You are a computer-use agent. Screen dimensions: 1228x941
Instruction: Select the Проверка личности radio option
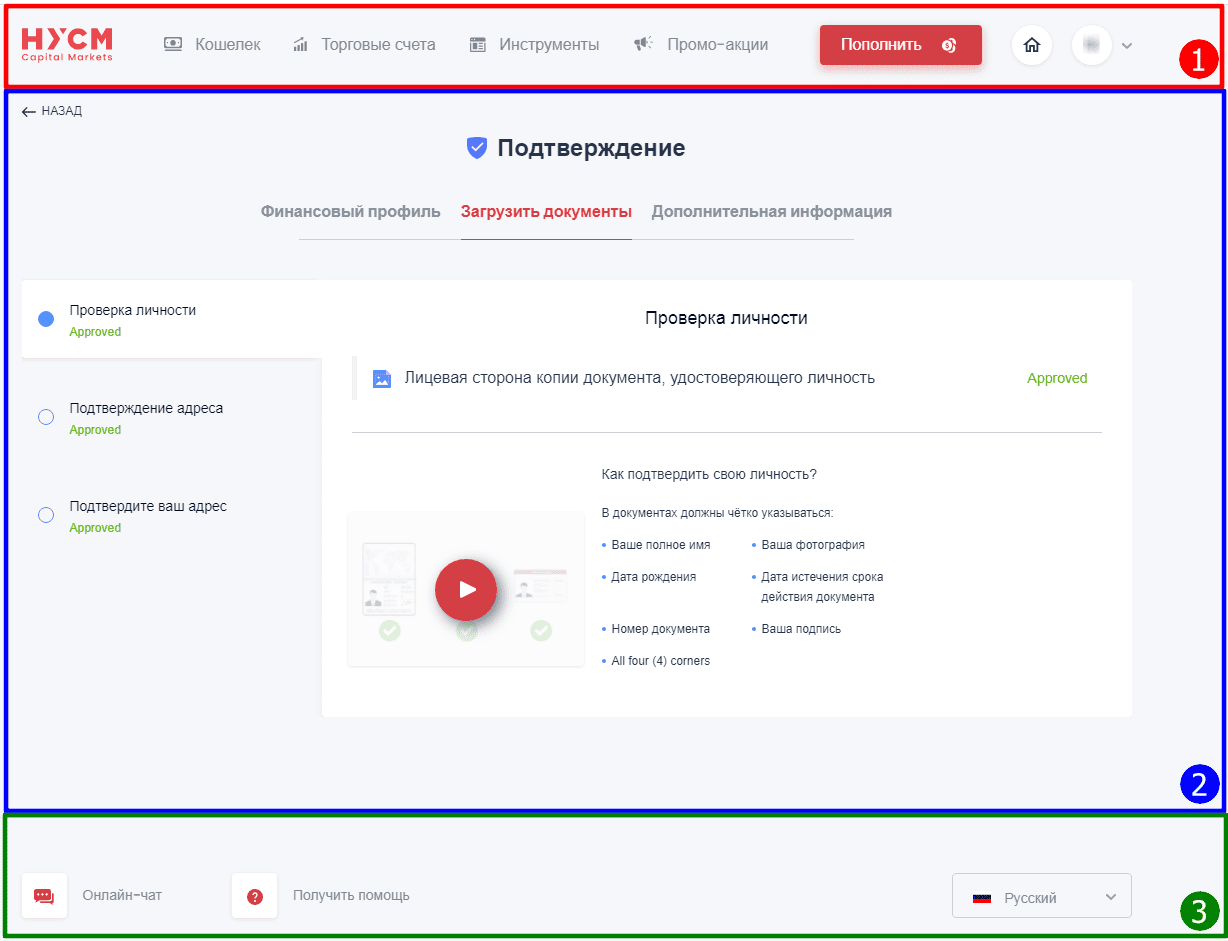pos(46,319)
